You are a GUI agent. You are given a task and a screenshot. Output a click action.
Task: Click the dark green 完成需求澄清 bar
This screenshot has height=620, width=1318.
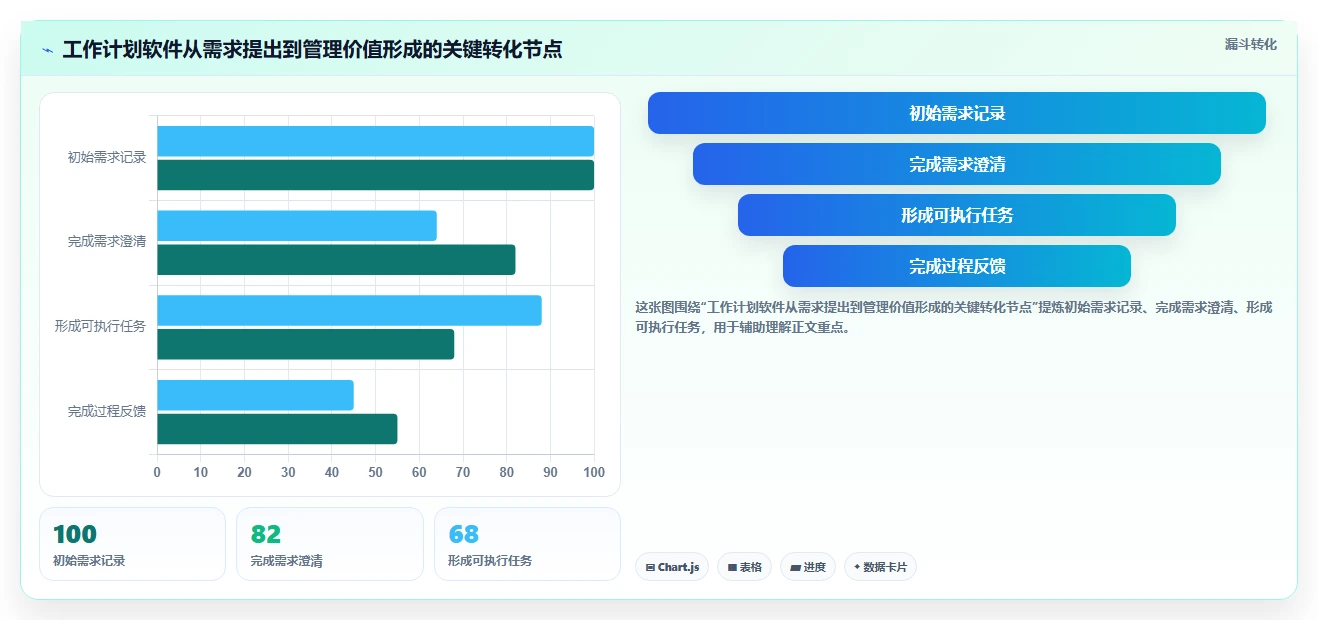point(336,260)
